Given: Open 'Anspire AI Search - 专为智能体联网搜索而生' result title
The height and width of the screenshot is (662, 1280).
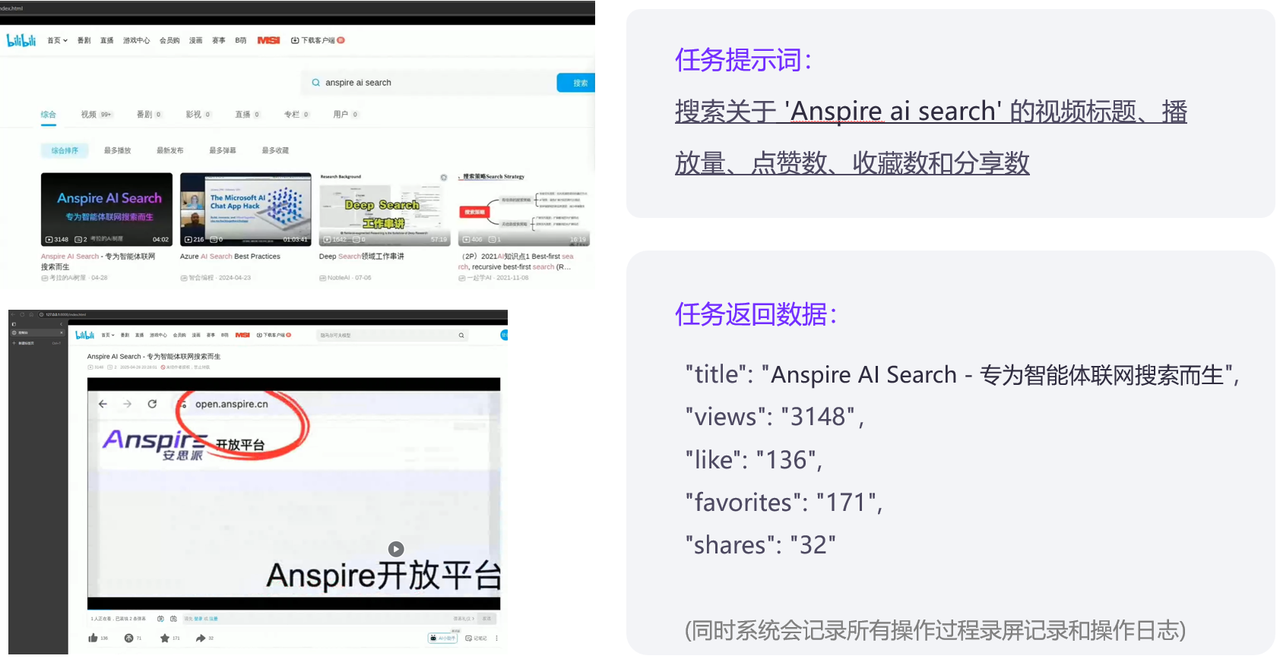Looking at the screenshot, I should (x=98, y=261).
